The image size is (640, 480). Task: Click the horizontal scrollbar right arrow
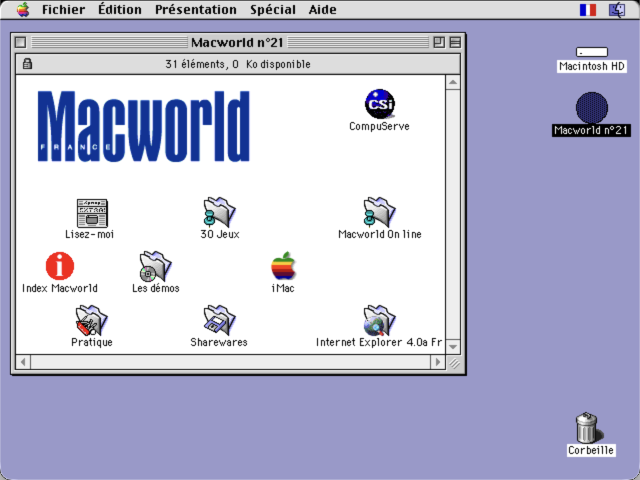click(438, 362)
